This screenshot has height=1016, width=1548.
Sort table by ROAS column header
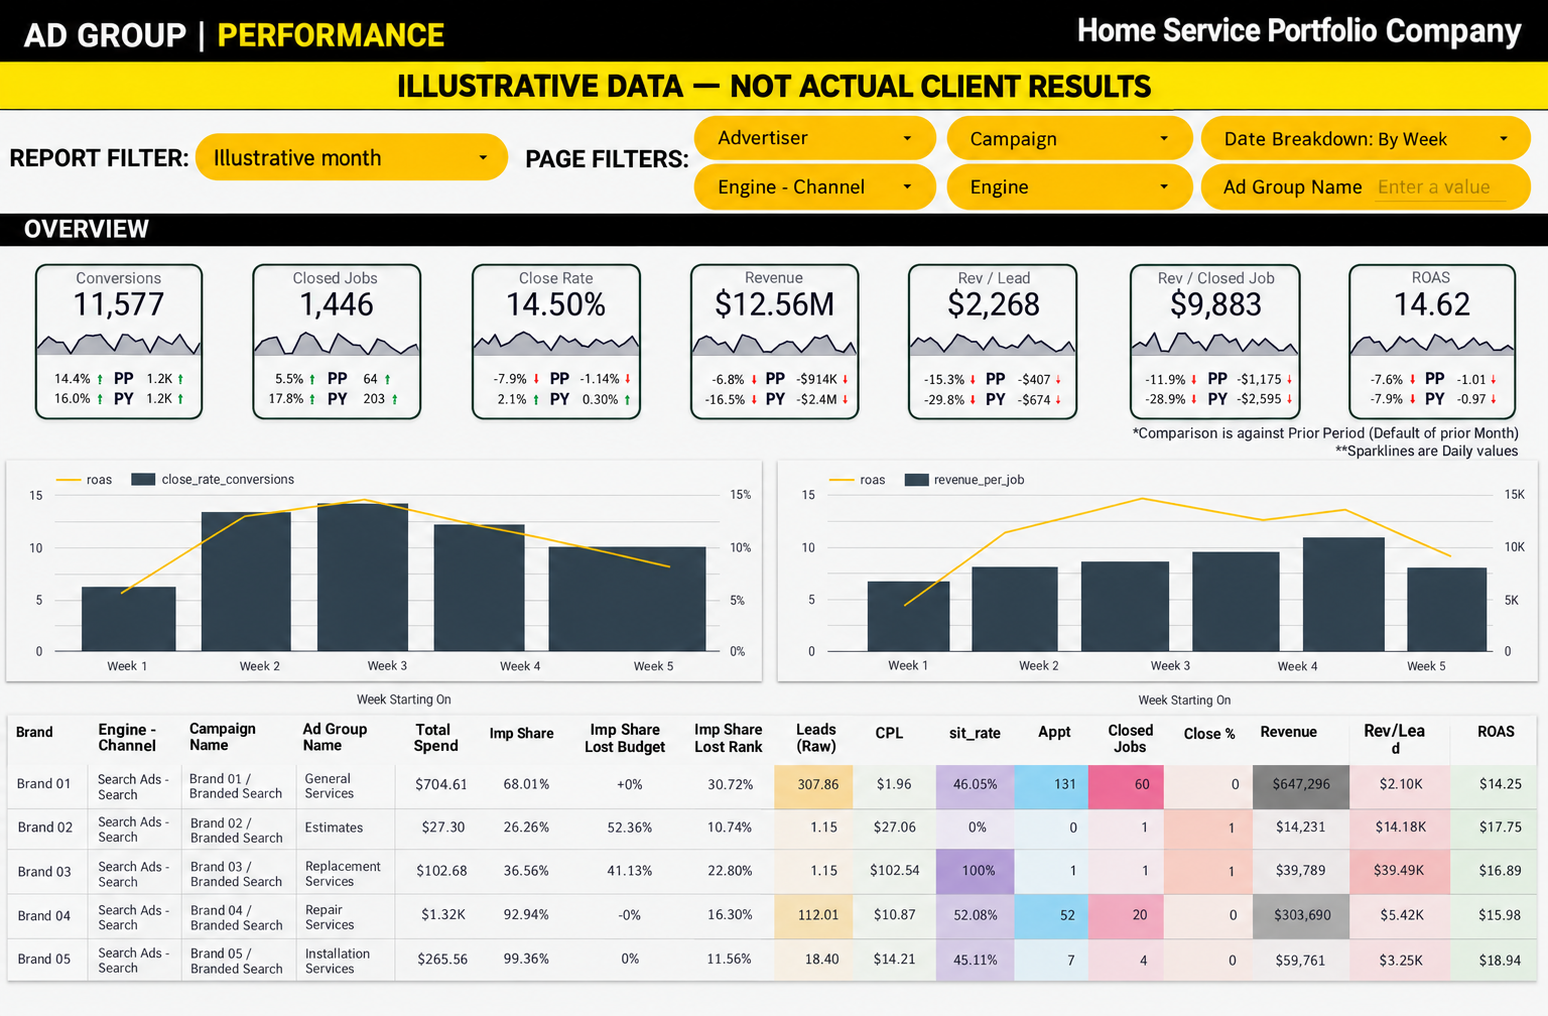(x=1496, y=732)
